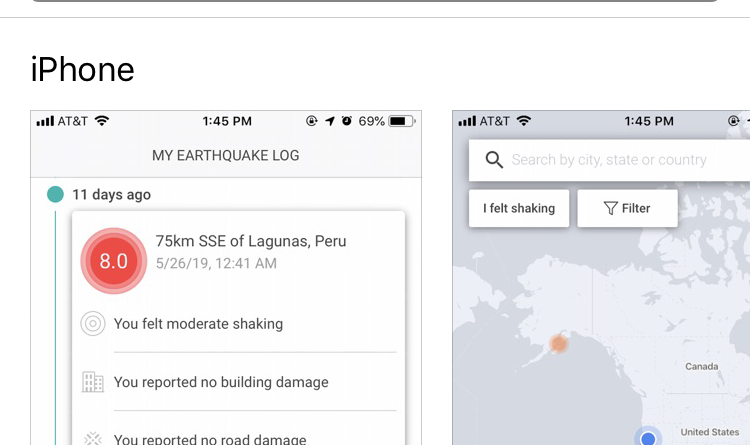Click the building damage icon
The height and width of the screenshot is (445, 750).
[x=93, y=382]
